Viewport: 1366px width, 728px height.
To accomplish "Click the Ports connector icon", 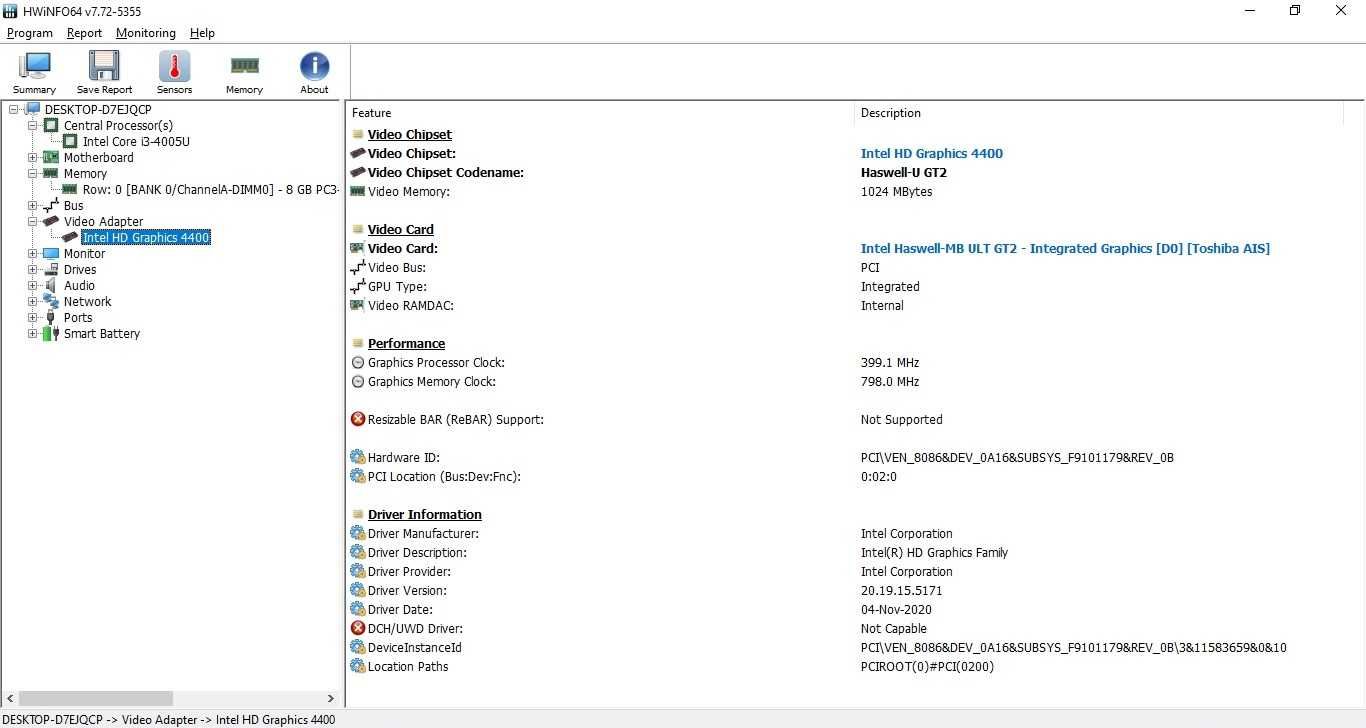I will click(51, 317).
